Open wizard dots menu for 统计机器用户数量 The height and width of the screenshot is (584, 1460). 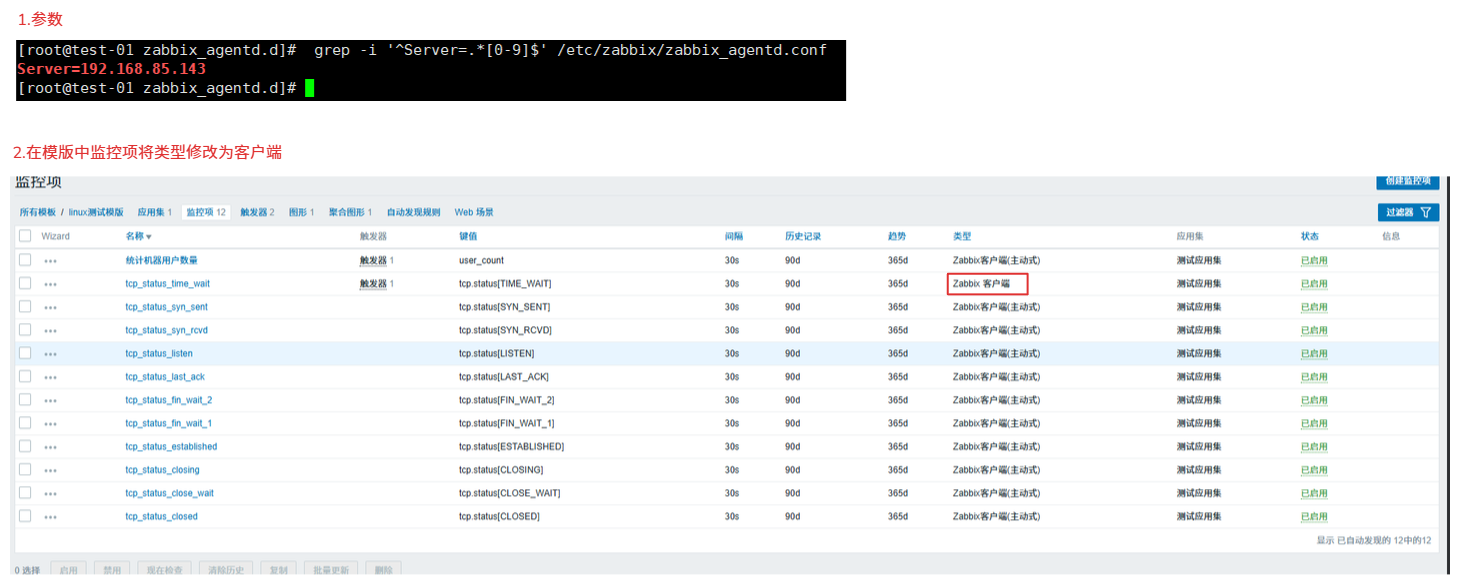coord(50,261)
